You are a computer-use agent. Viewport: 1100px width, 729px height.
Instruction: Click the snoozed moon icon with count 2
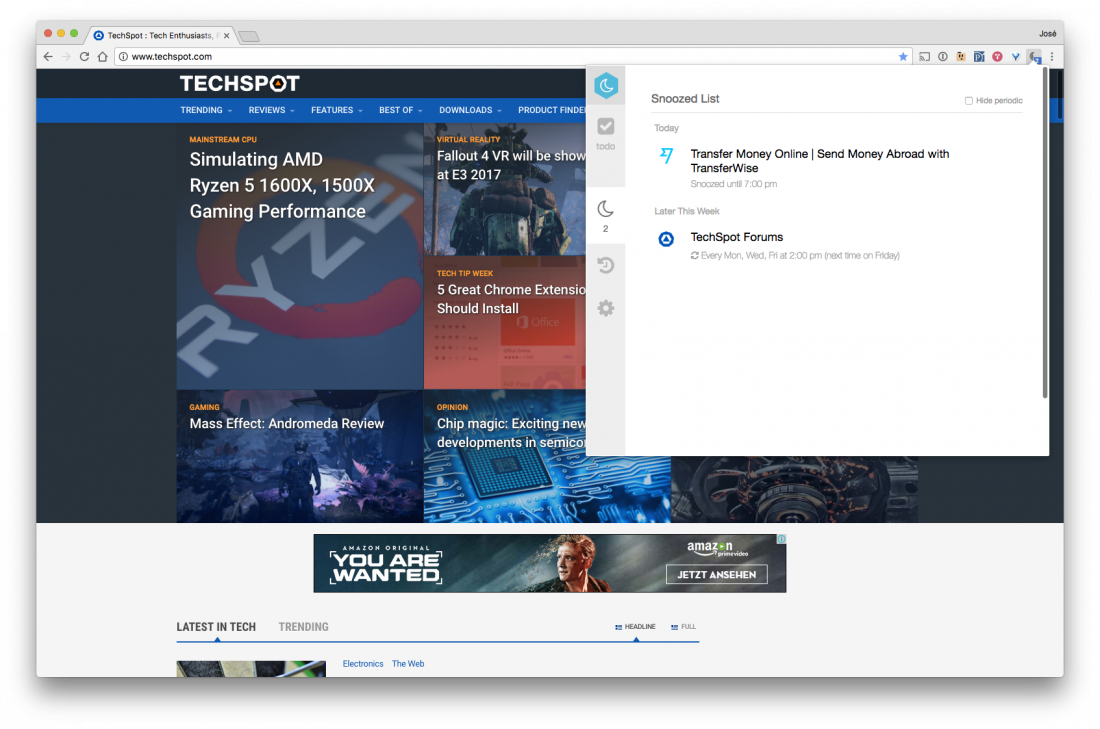tap(605, 214)
